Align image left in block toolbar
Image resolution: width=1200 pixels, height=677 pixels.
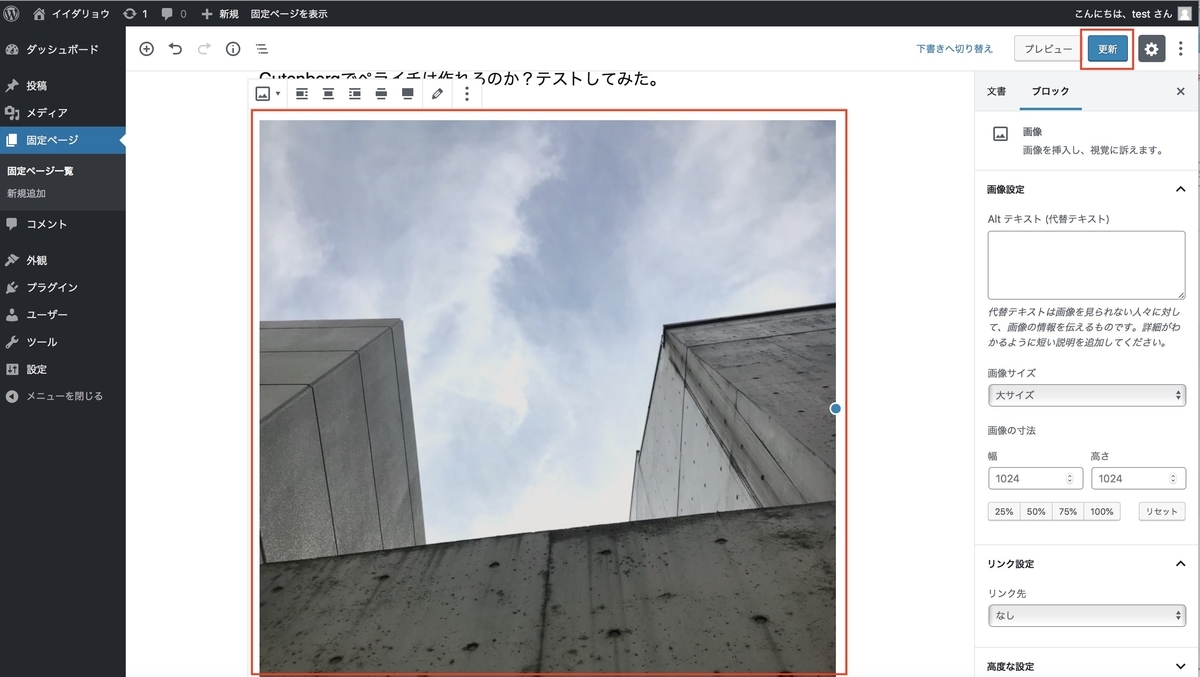(301, 94)
